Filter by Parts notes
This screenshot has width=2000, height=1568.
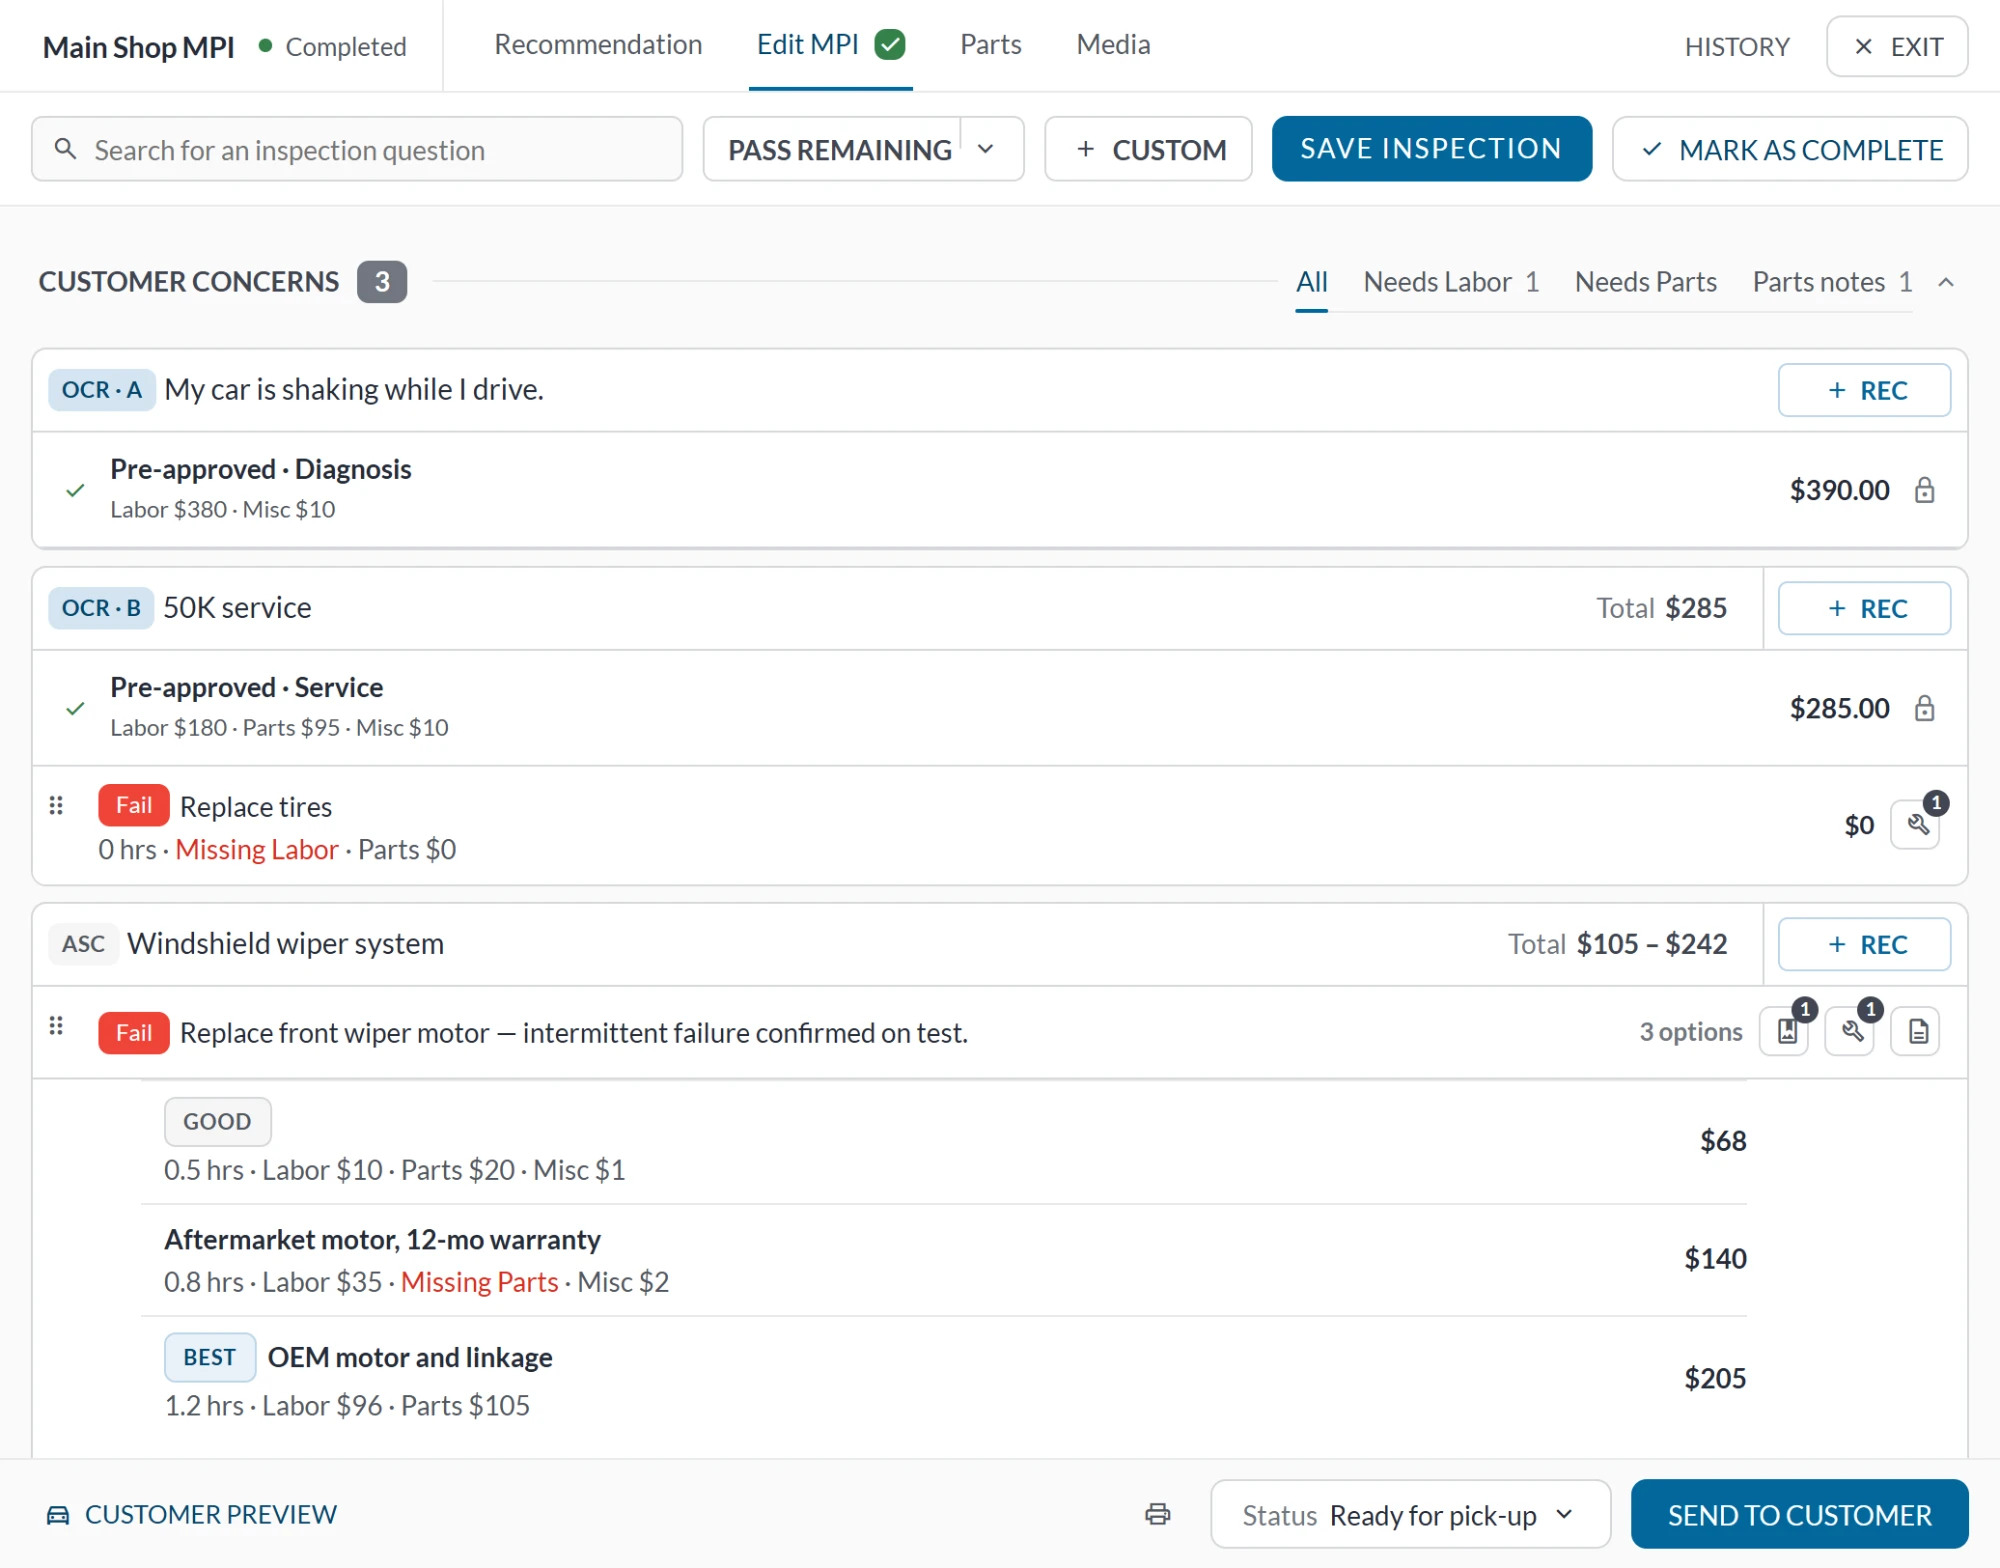coord(1832,282)
